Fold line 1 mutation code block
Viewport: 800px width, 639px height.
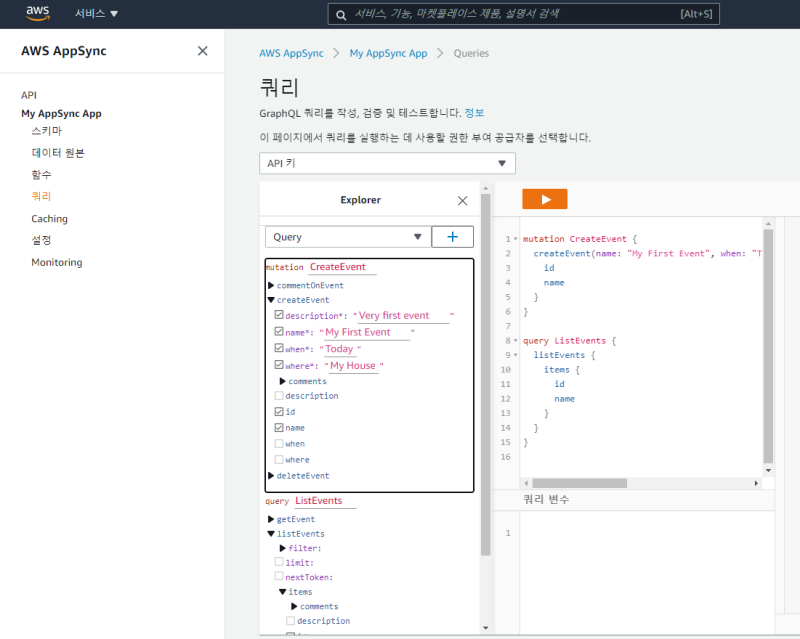(x=516, y=239)
